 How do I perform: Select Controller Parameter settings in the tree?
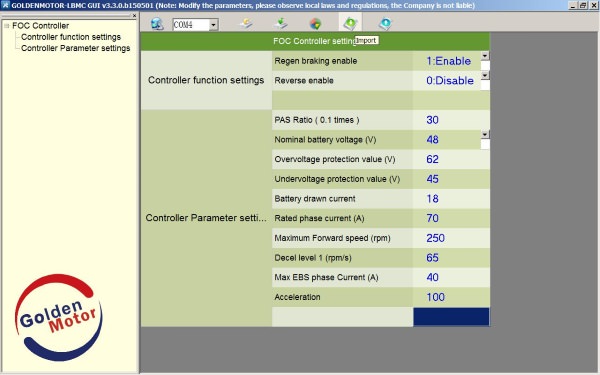click(x=75, y=48)
